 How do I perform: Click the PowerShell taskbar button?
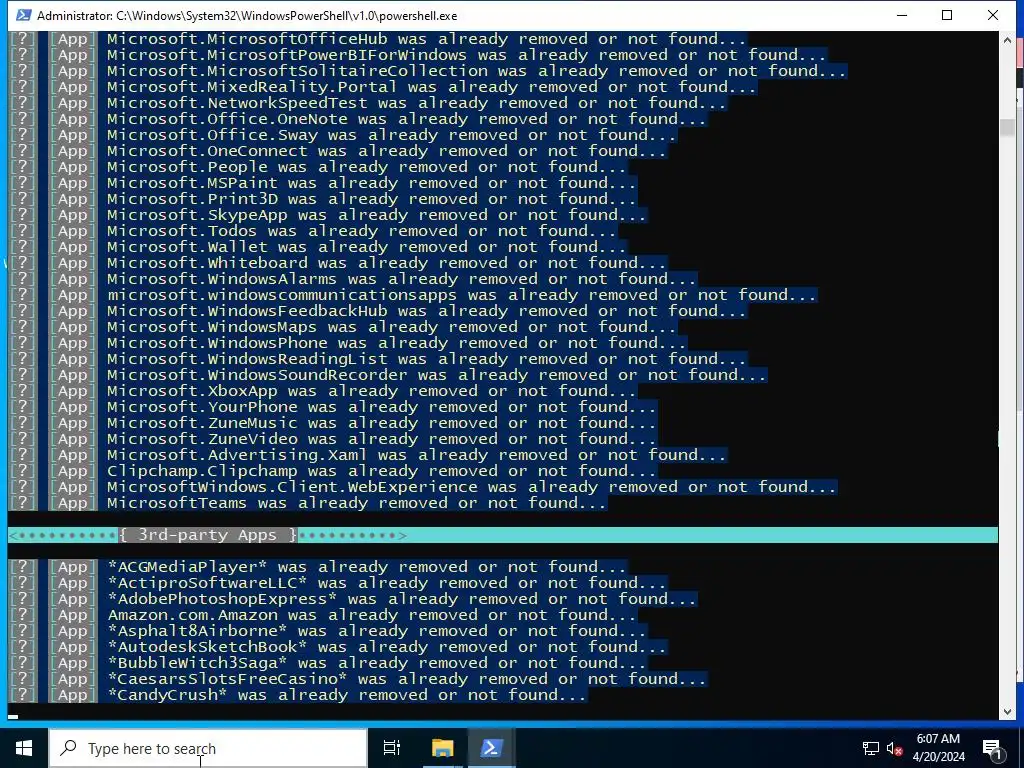pyautogui.click(x=491, y=748)
